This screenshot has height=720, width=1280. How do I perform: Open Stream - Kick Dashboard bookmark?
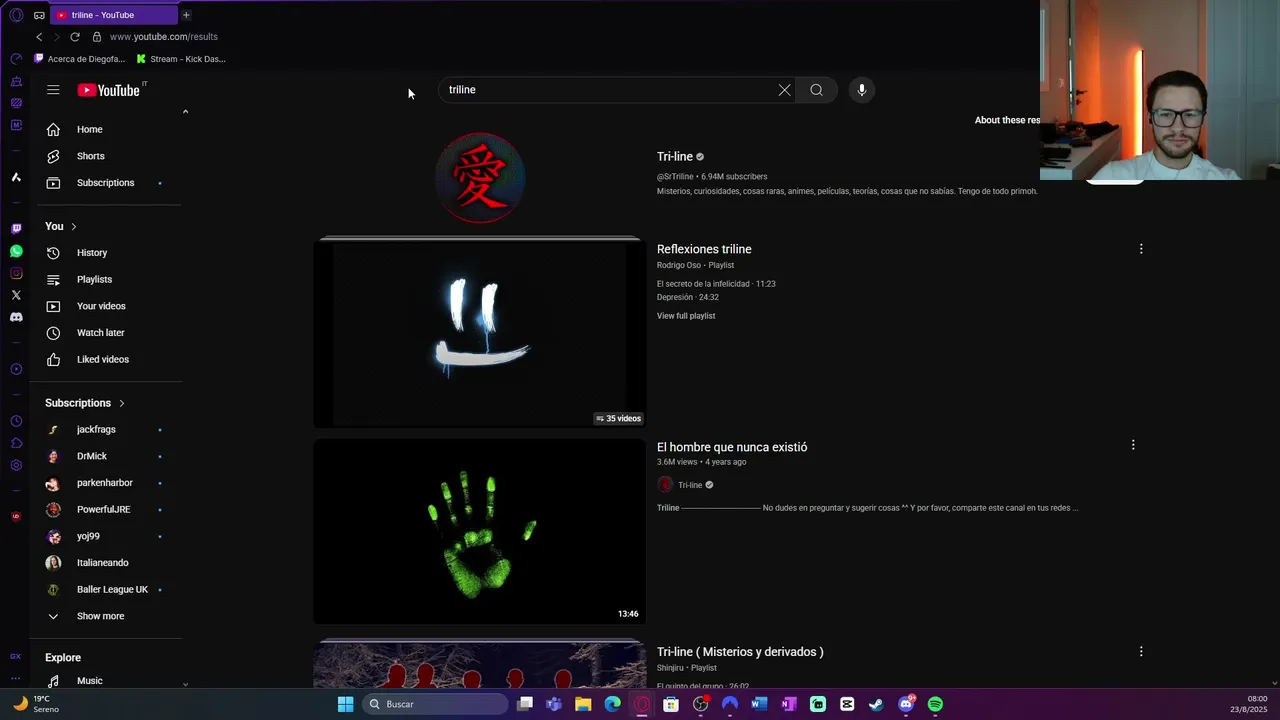pos(181,59)
